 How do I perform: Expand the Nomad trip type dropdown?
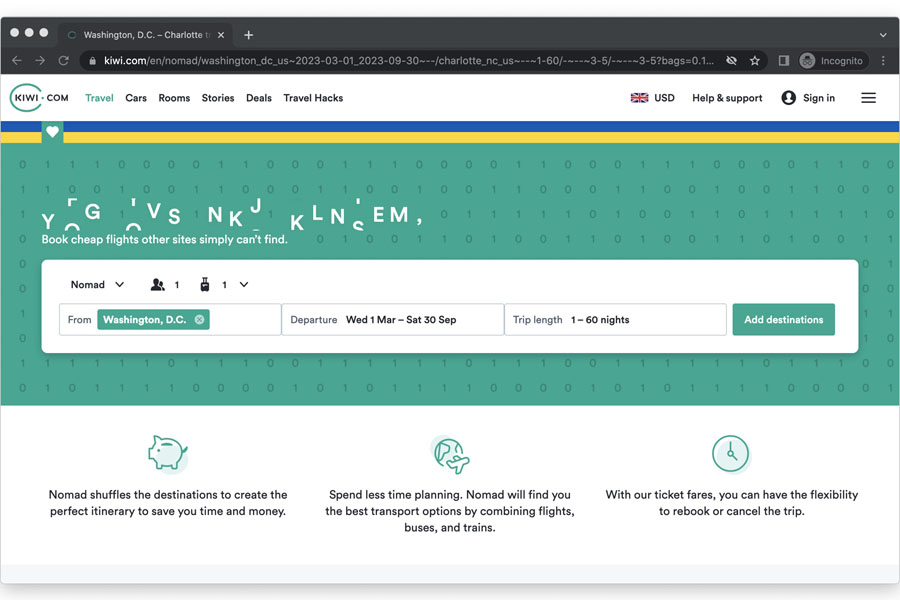97,285
